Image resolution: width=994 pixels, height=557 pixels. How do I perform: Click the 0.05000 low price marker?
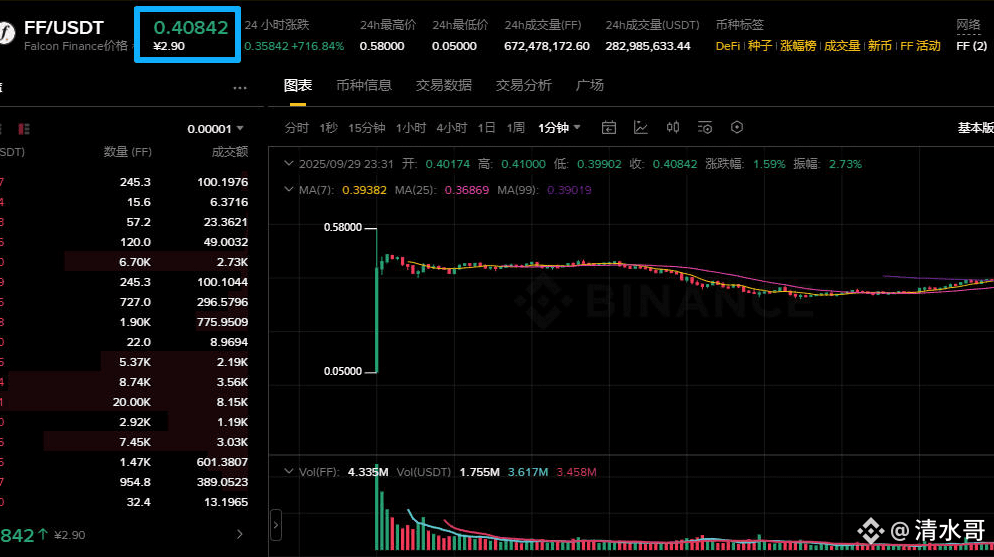[342, 371]
